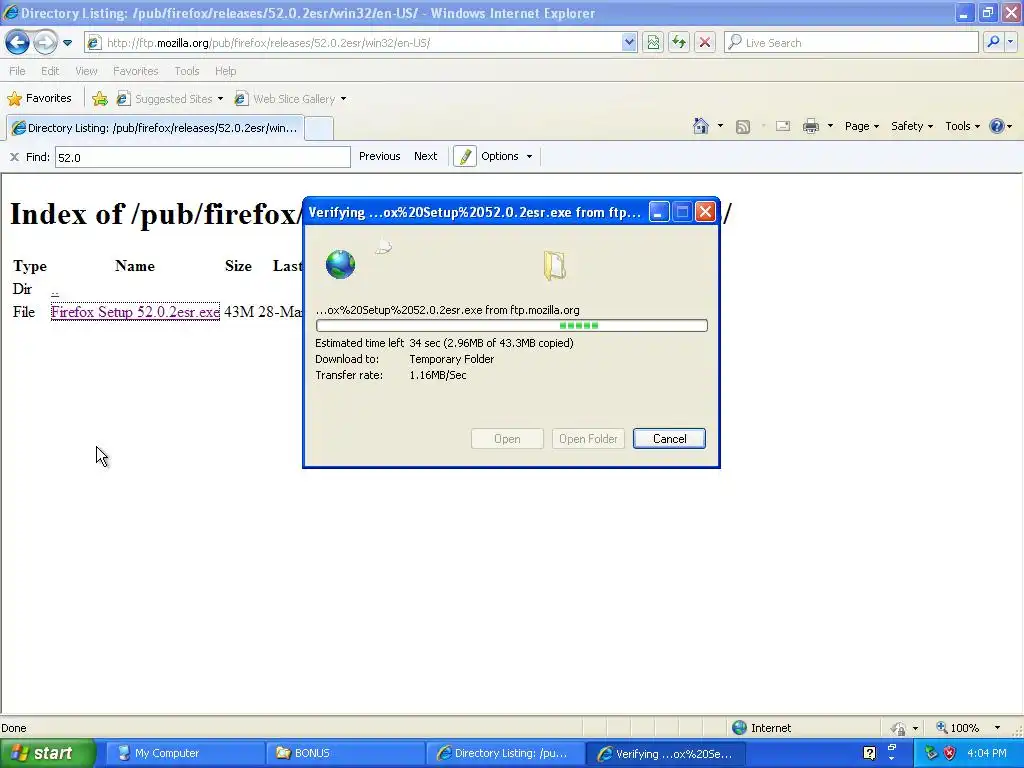The image size is (1024, 768).
Task: Click Firefox Setup 52.0.2esr.exe link
Action: pyautogui.click(x=135, y=312)
